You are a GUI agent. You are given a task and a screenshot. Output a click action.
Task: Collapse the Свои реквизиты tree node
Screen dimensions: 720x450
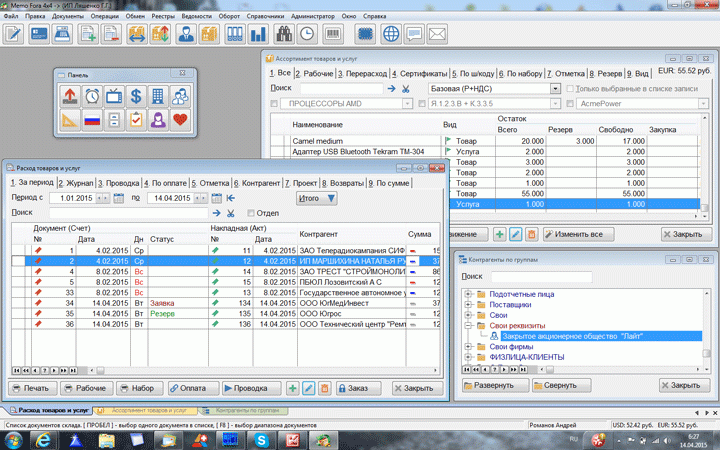[x=468, y=326]
